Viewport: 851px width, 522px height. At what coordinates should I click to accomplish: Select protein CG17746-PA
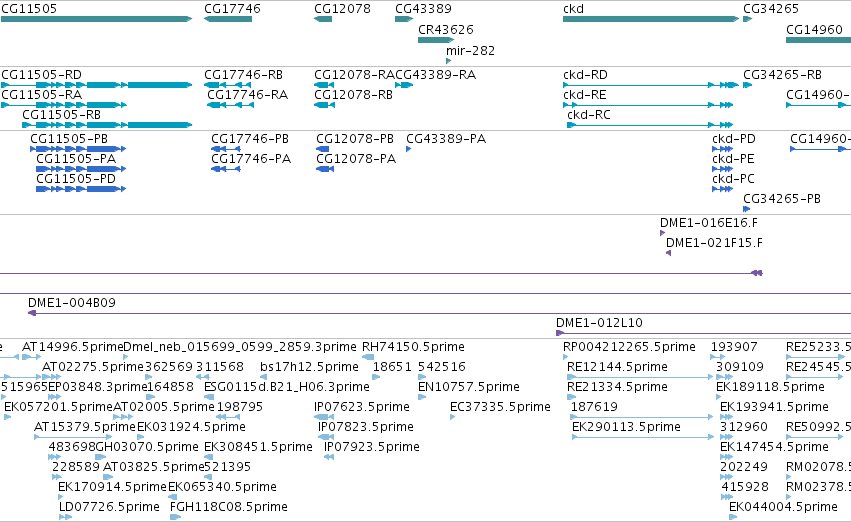point(226,169)
